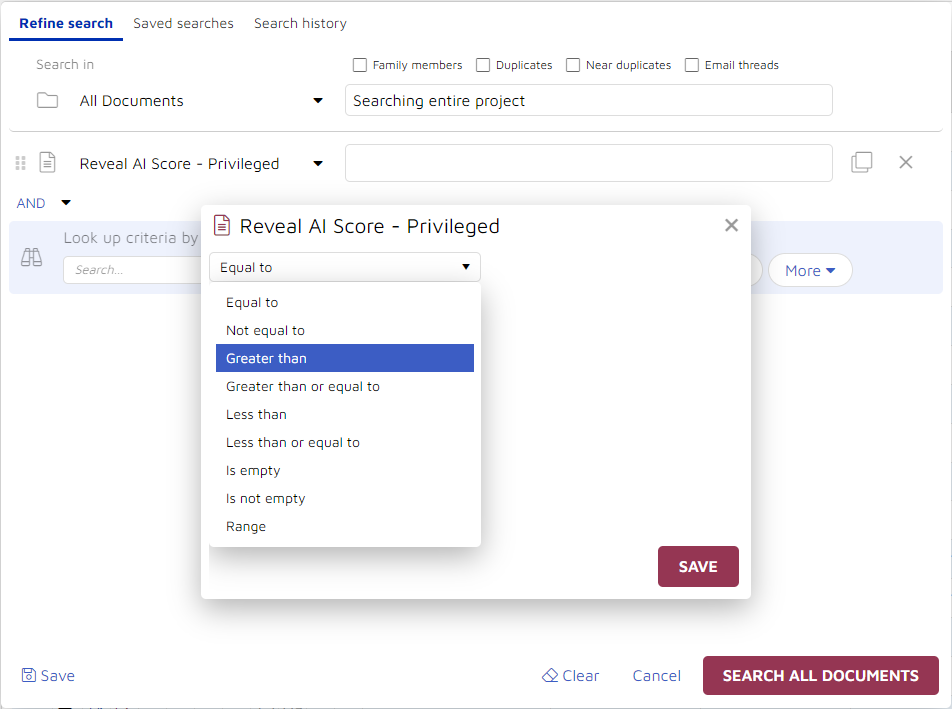Screen dimensions: 952x709
Task: Click SEARCH ALL DOCUMENTS button
Action: click(821, 676)
